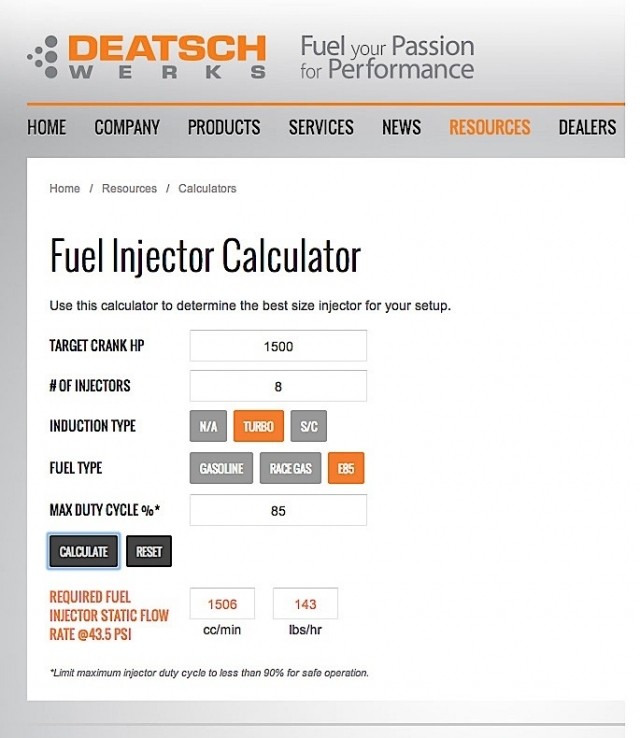Open the DEALERS menu item
Image resolution: width=640 pixels, height=738 pixels.
click(x=587, y=127)
